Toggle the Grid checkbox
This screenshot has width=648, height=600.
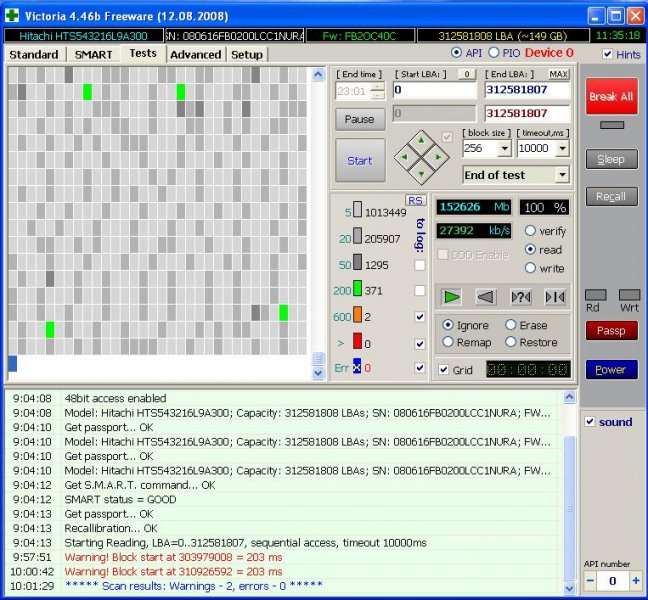coord(444,369)
